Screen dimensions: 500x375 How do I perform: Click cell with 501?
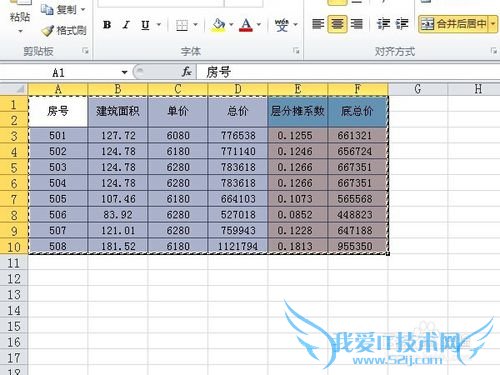coord(58,136)
